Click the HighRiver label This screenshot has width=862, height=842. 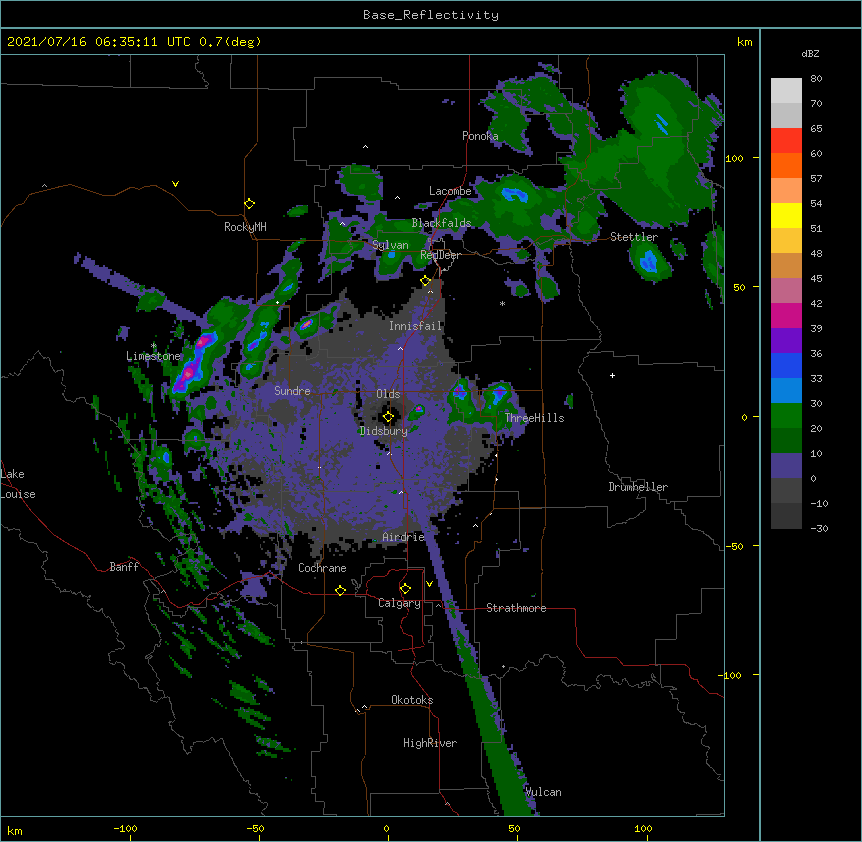(x=430, y=743)
